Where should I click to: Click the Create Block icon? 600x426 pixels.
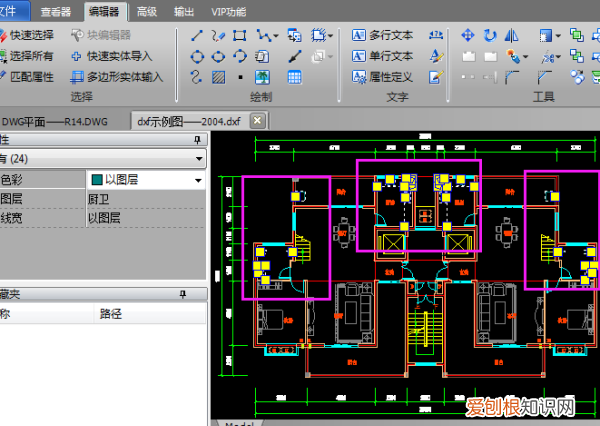[318, 36]
